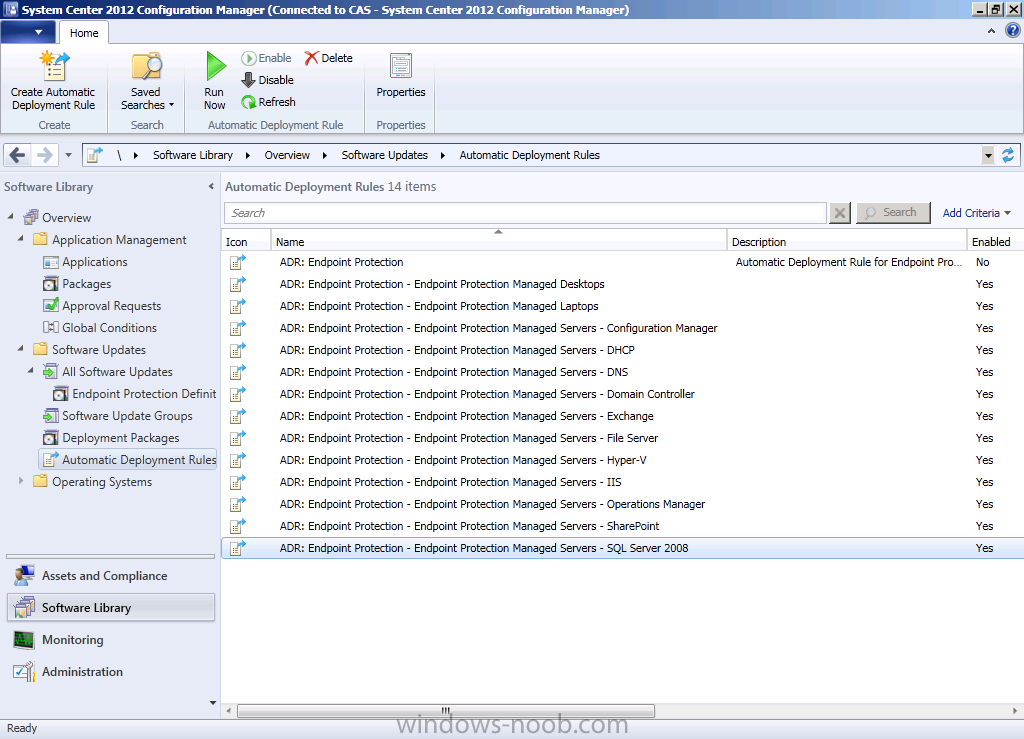Viewport: 1024px width, 739px height.
Task: Select the Home ribbon tab
Action: [84, 33]
